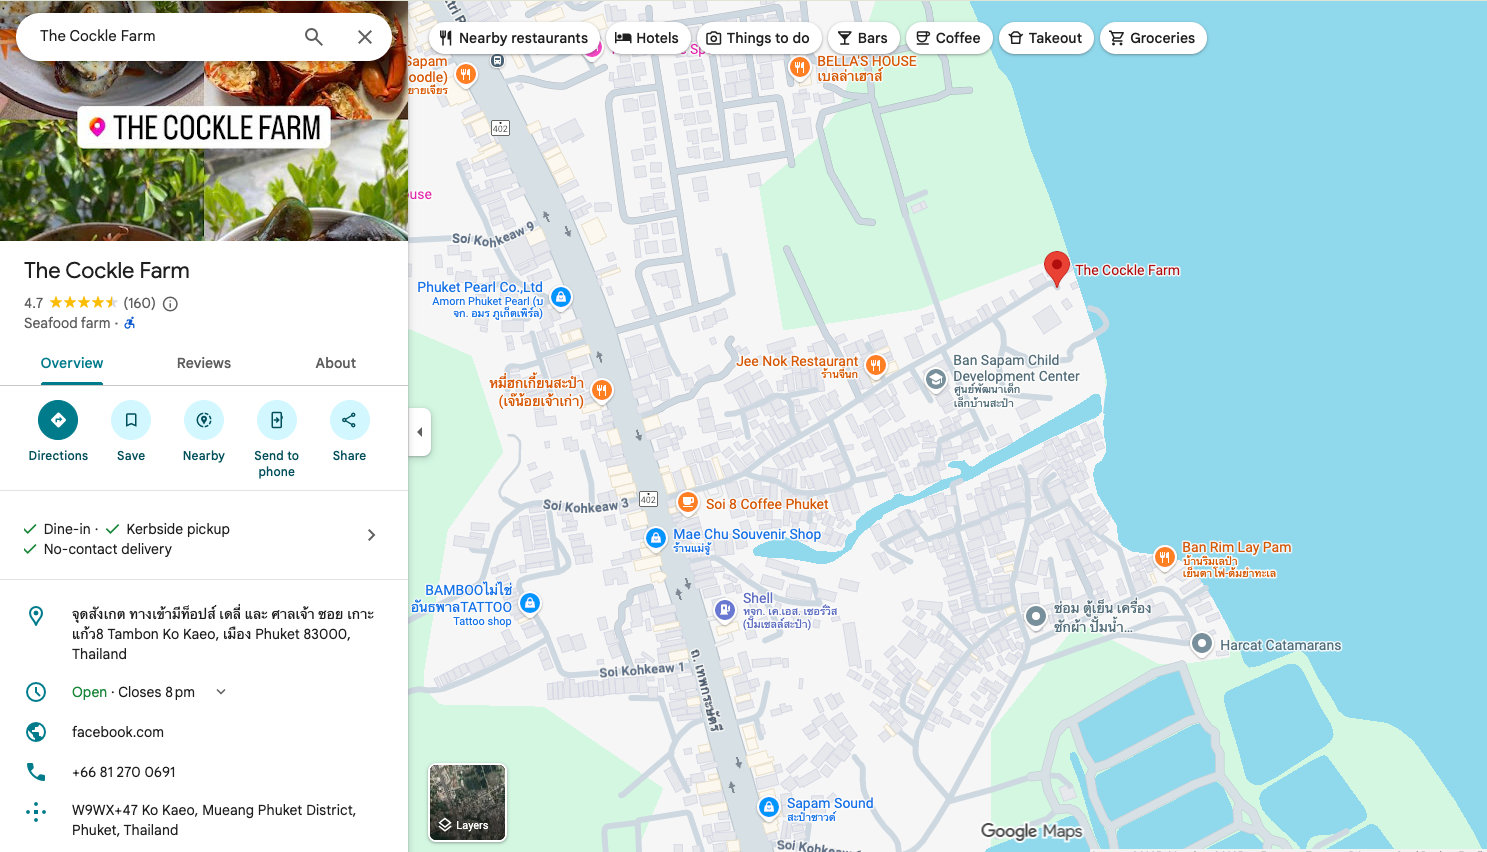This screenshot has height=852, width=1487.
Task: Filter by Groceries chip
Action: [x=1153, y=38]
